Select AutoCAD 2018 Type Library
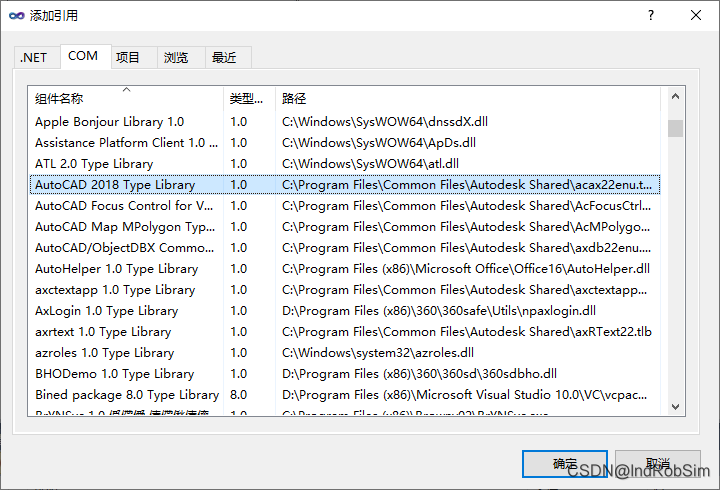The image size is (720, 490). [345, 185]
